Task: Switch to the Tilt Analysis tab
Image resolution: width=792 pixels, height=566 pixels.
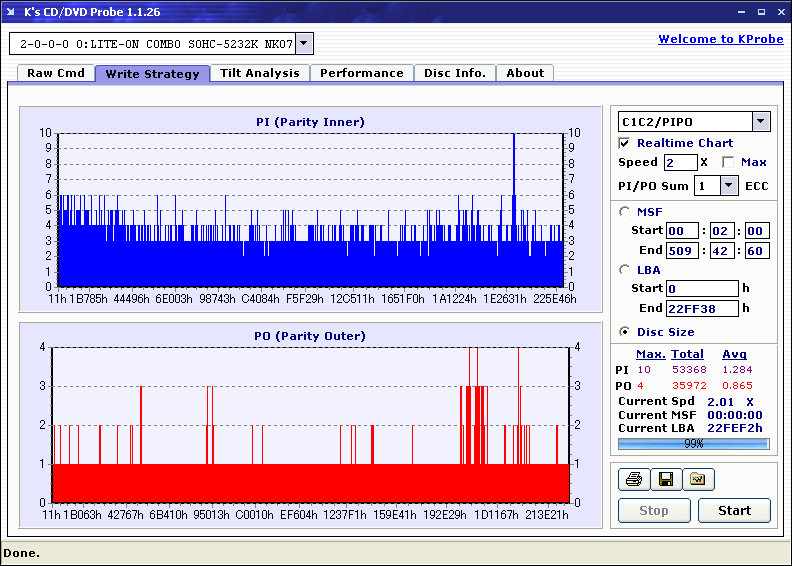Action: [260, 73]
